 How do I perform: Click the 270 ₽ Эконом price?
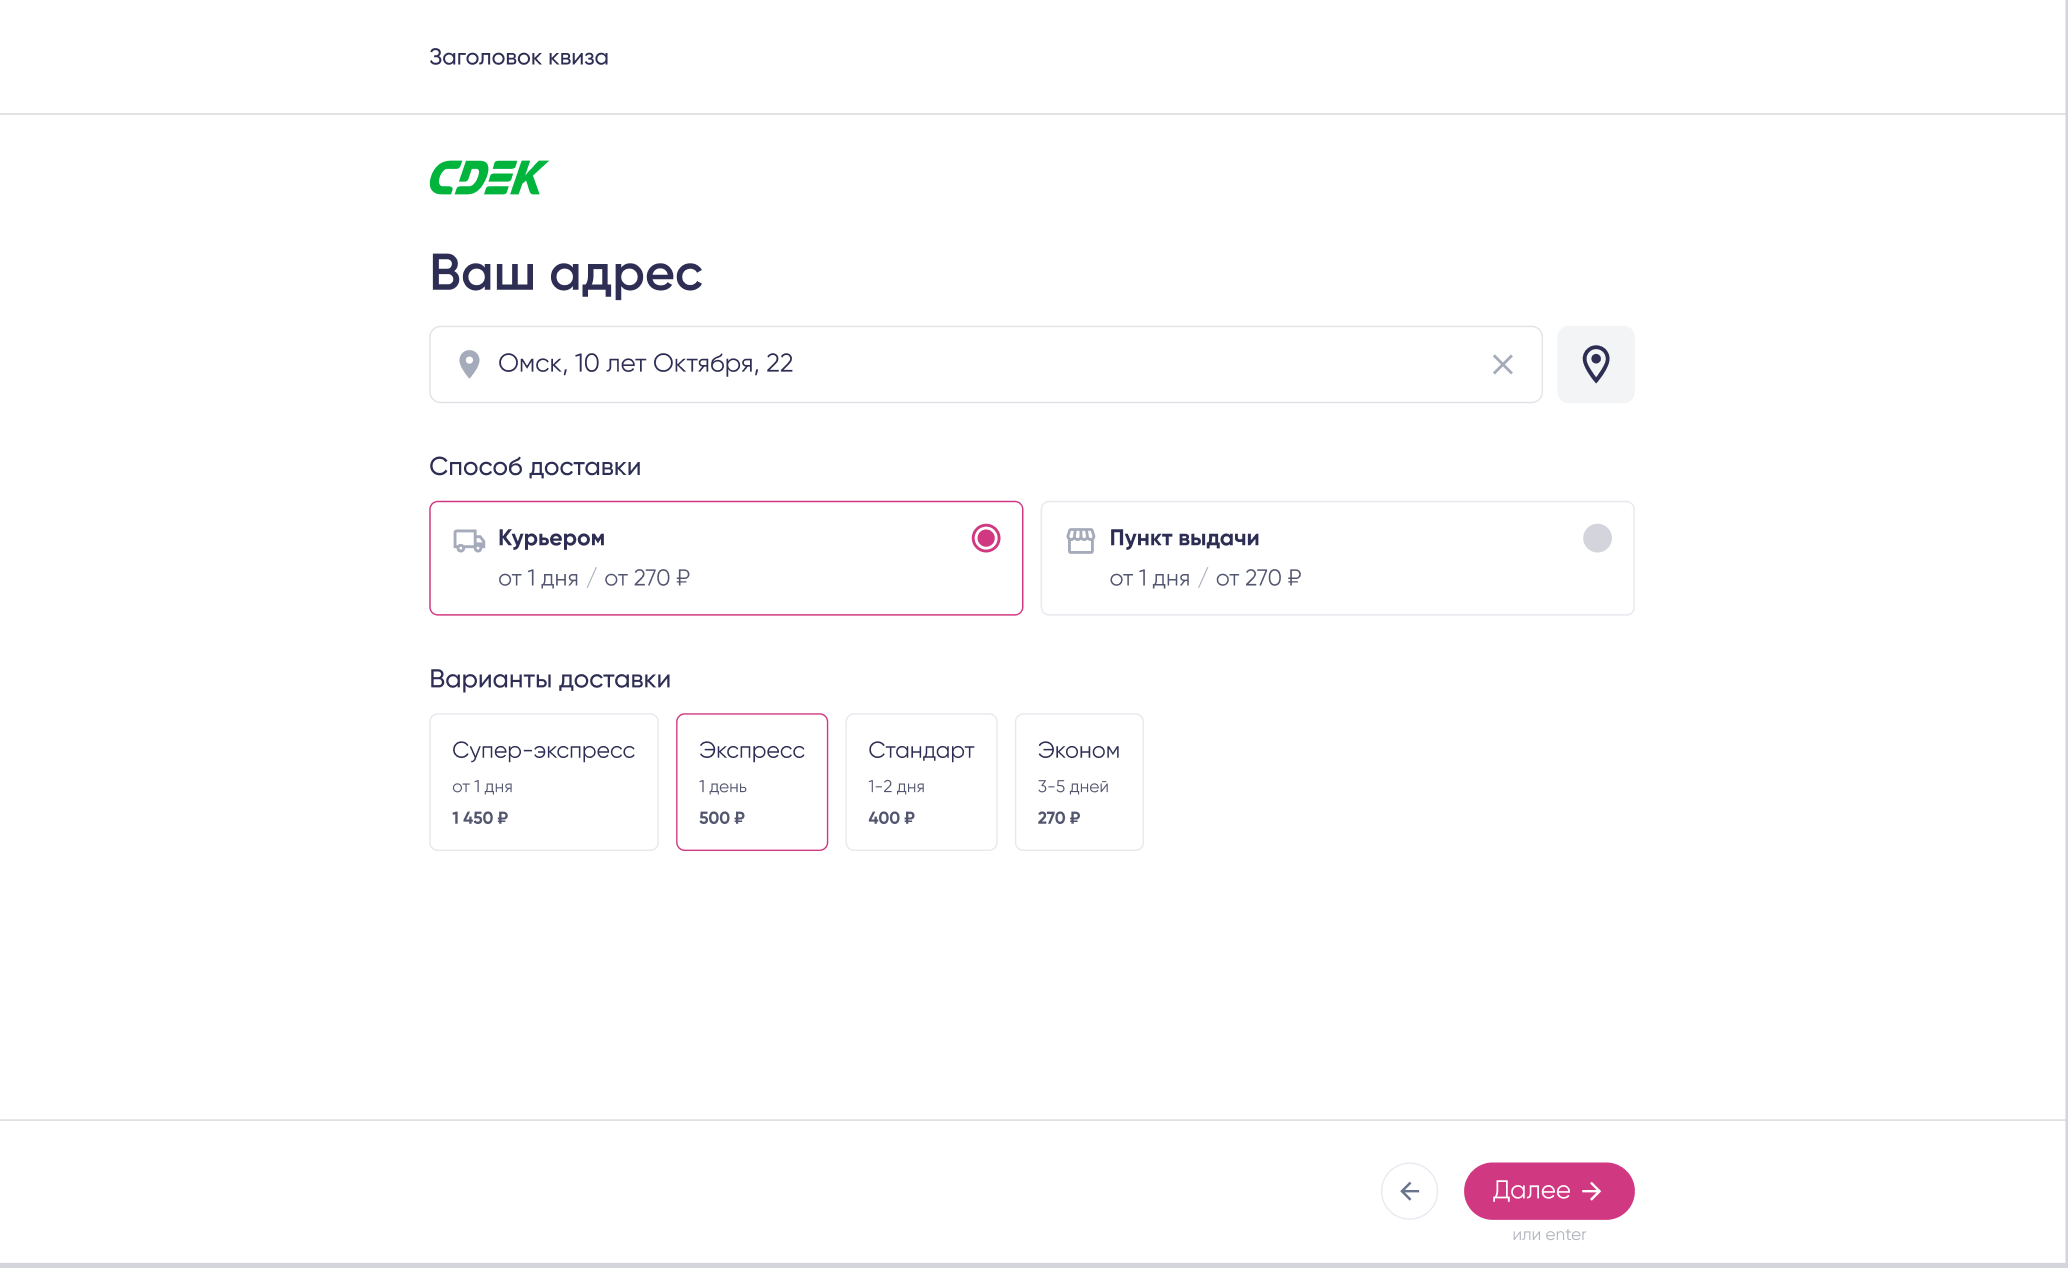coord(1058,818)
